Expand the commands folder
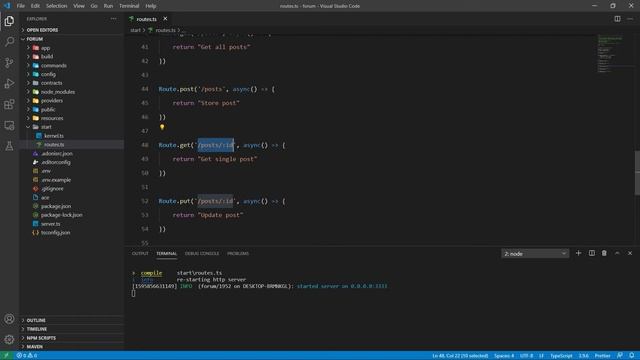The width and height of the screenshot is (640, 360). pyautogui.click(x=53, y=65)
